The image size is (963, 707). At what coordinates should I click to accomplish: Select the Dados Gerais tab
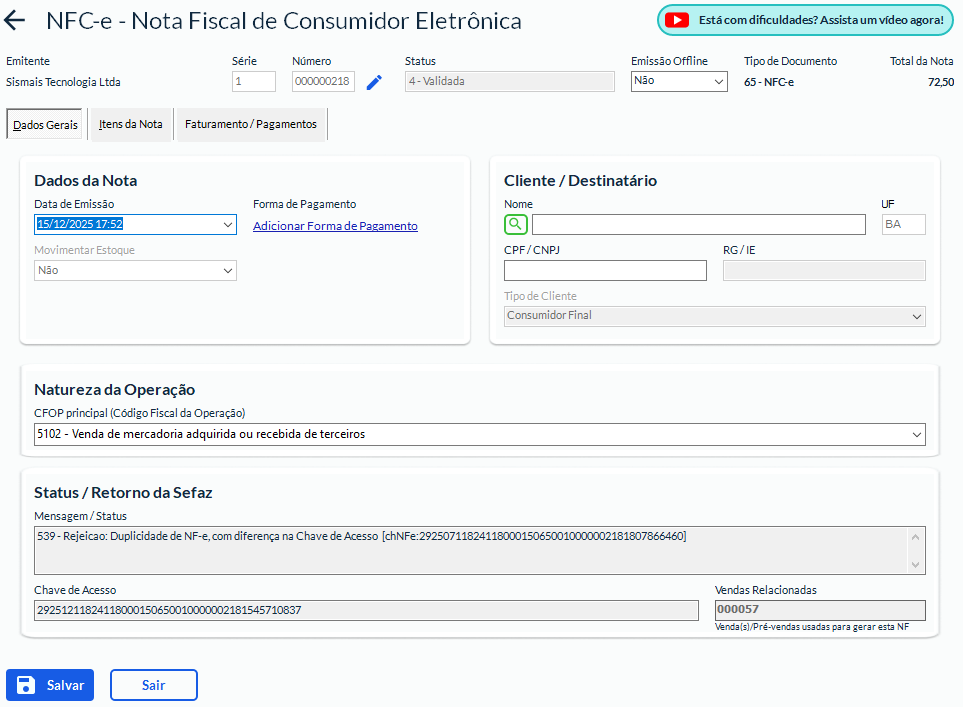(45, 125)
